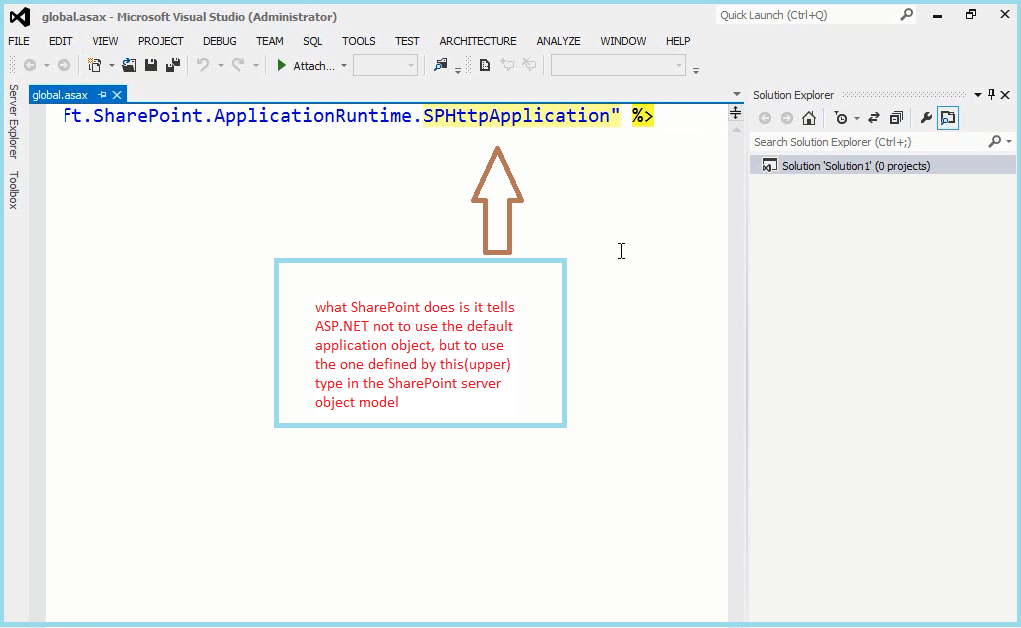Expand the New Project dropdown arrow
Screen dimensions: 1021x628
pyautogui.click(x=112, y=64)
